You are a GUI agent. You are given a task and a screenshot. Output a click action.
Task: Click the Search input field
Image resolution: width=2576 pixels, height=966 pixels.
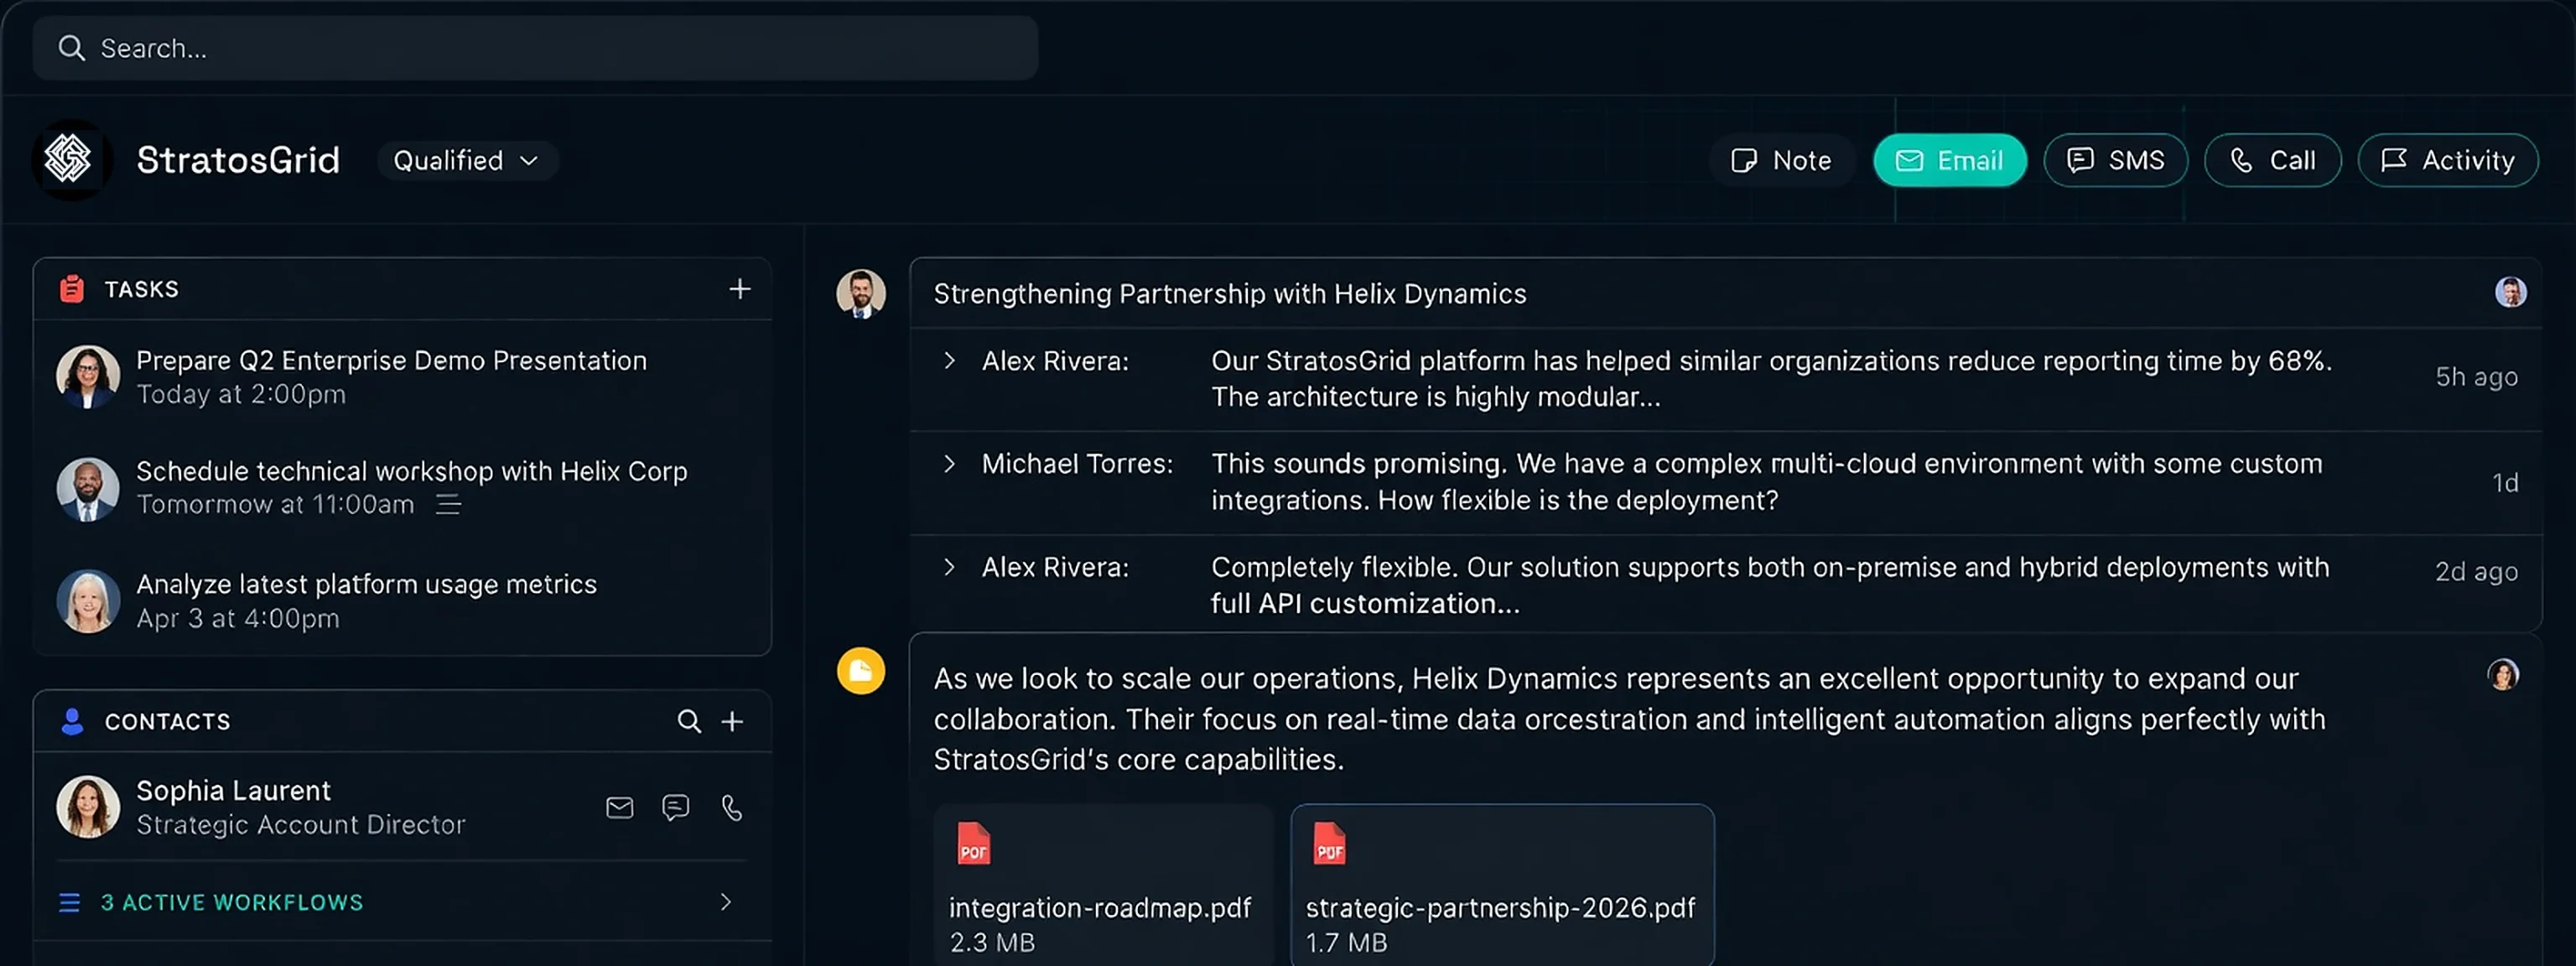coord(535,47)
